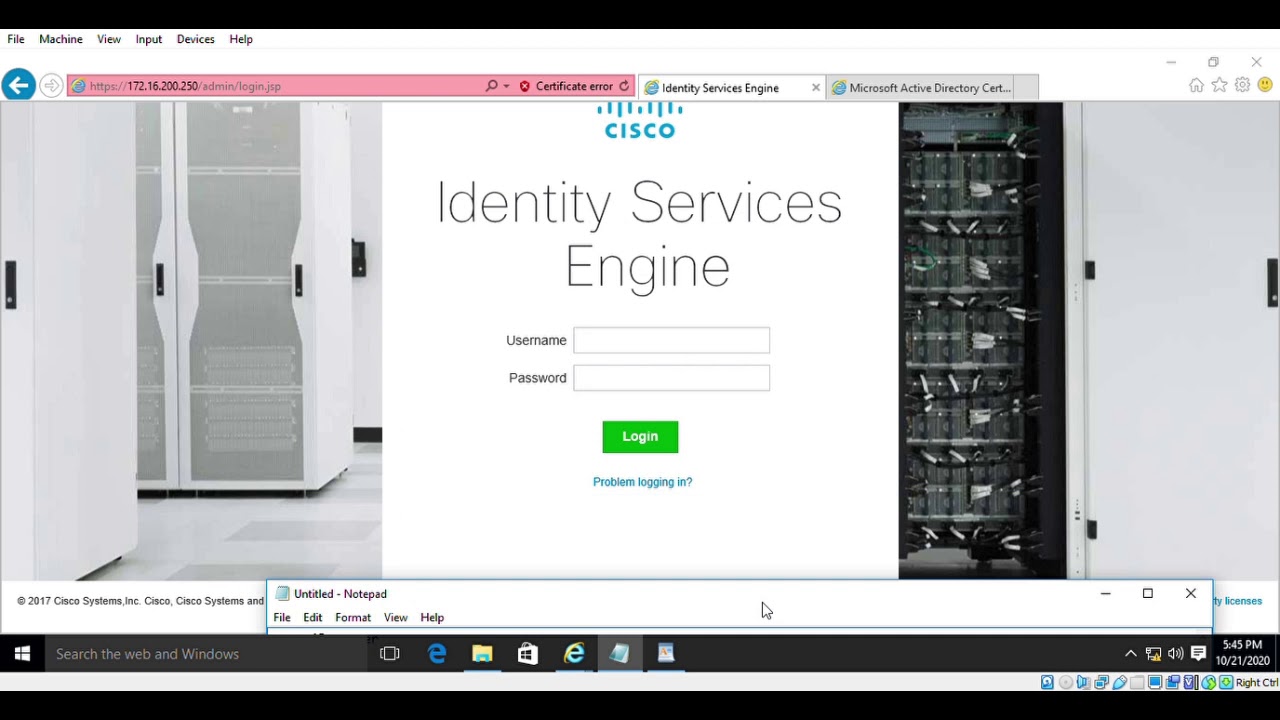Viewport: 1280px width, 720px height.
Task: View the Certificate error warning
Action: [x=566, y=86]
